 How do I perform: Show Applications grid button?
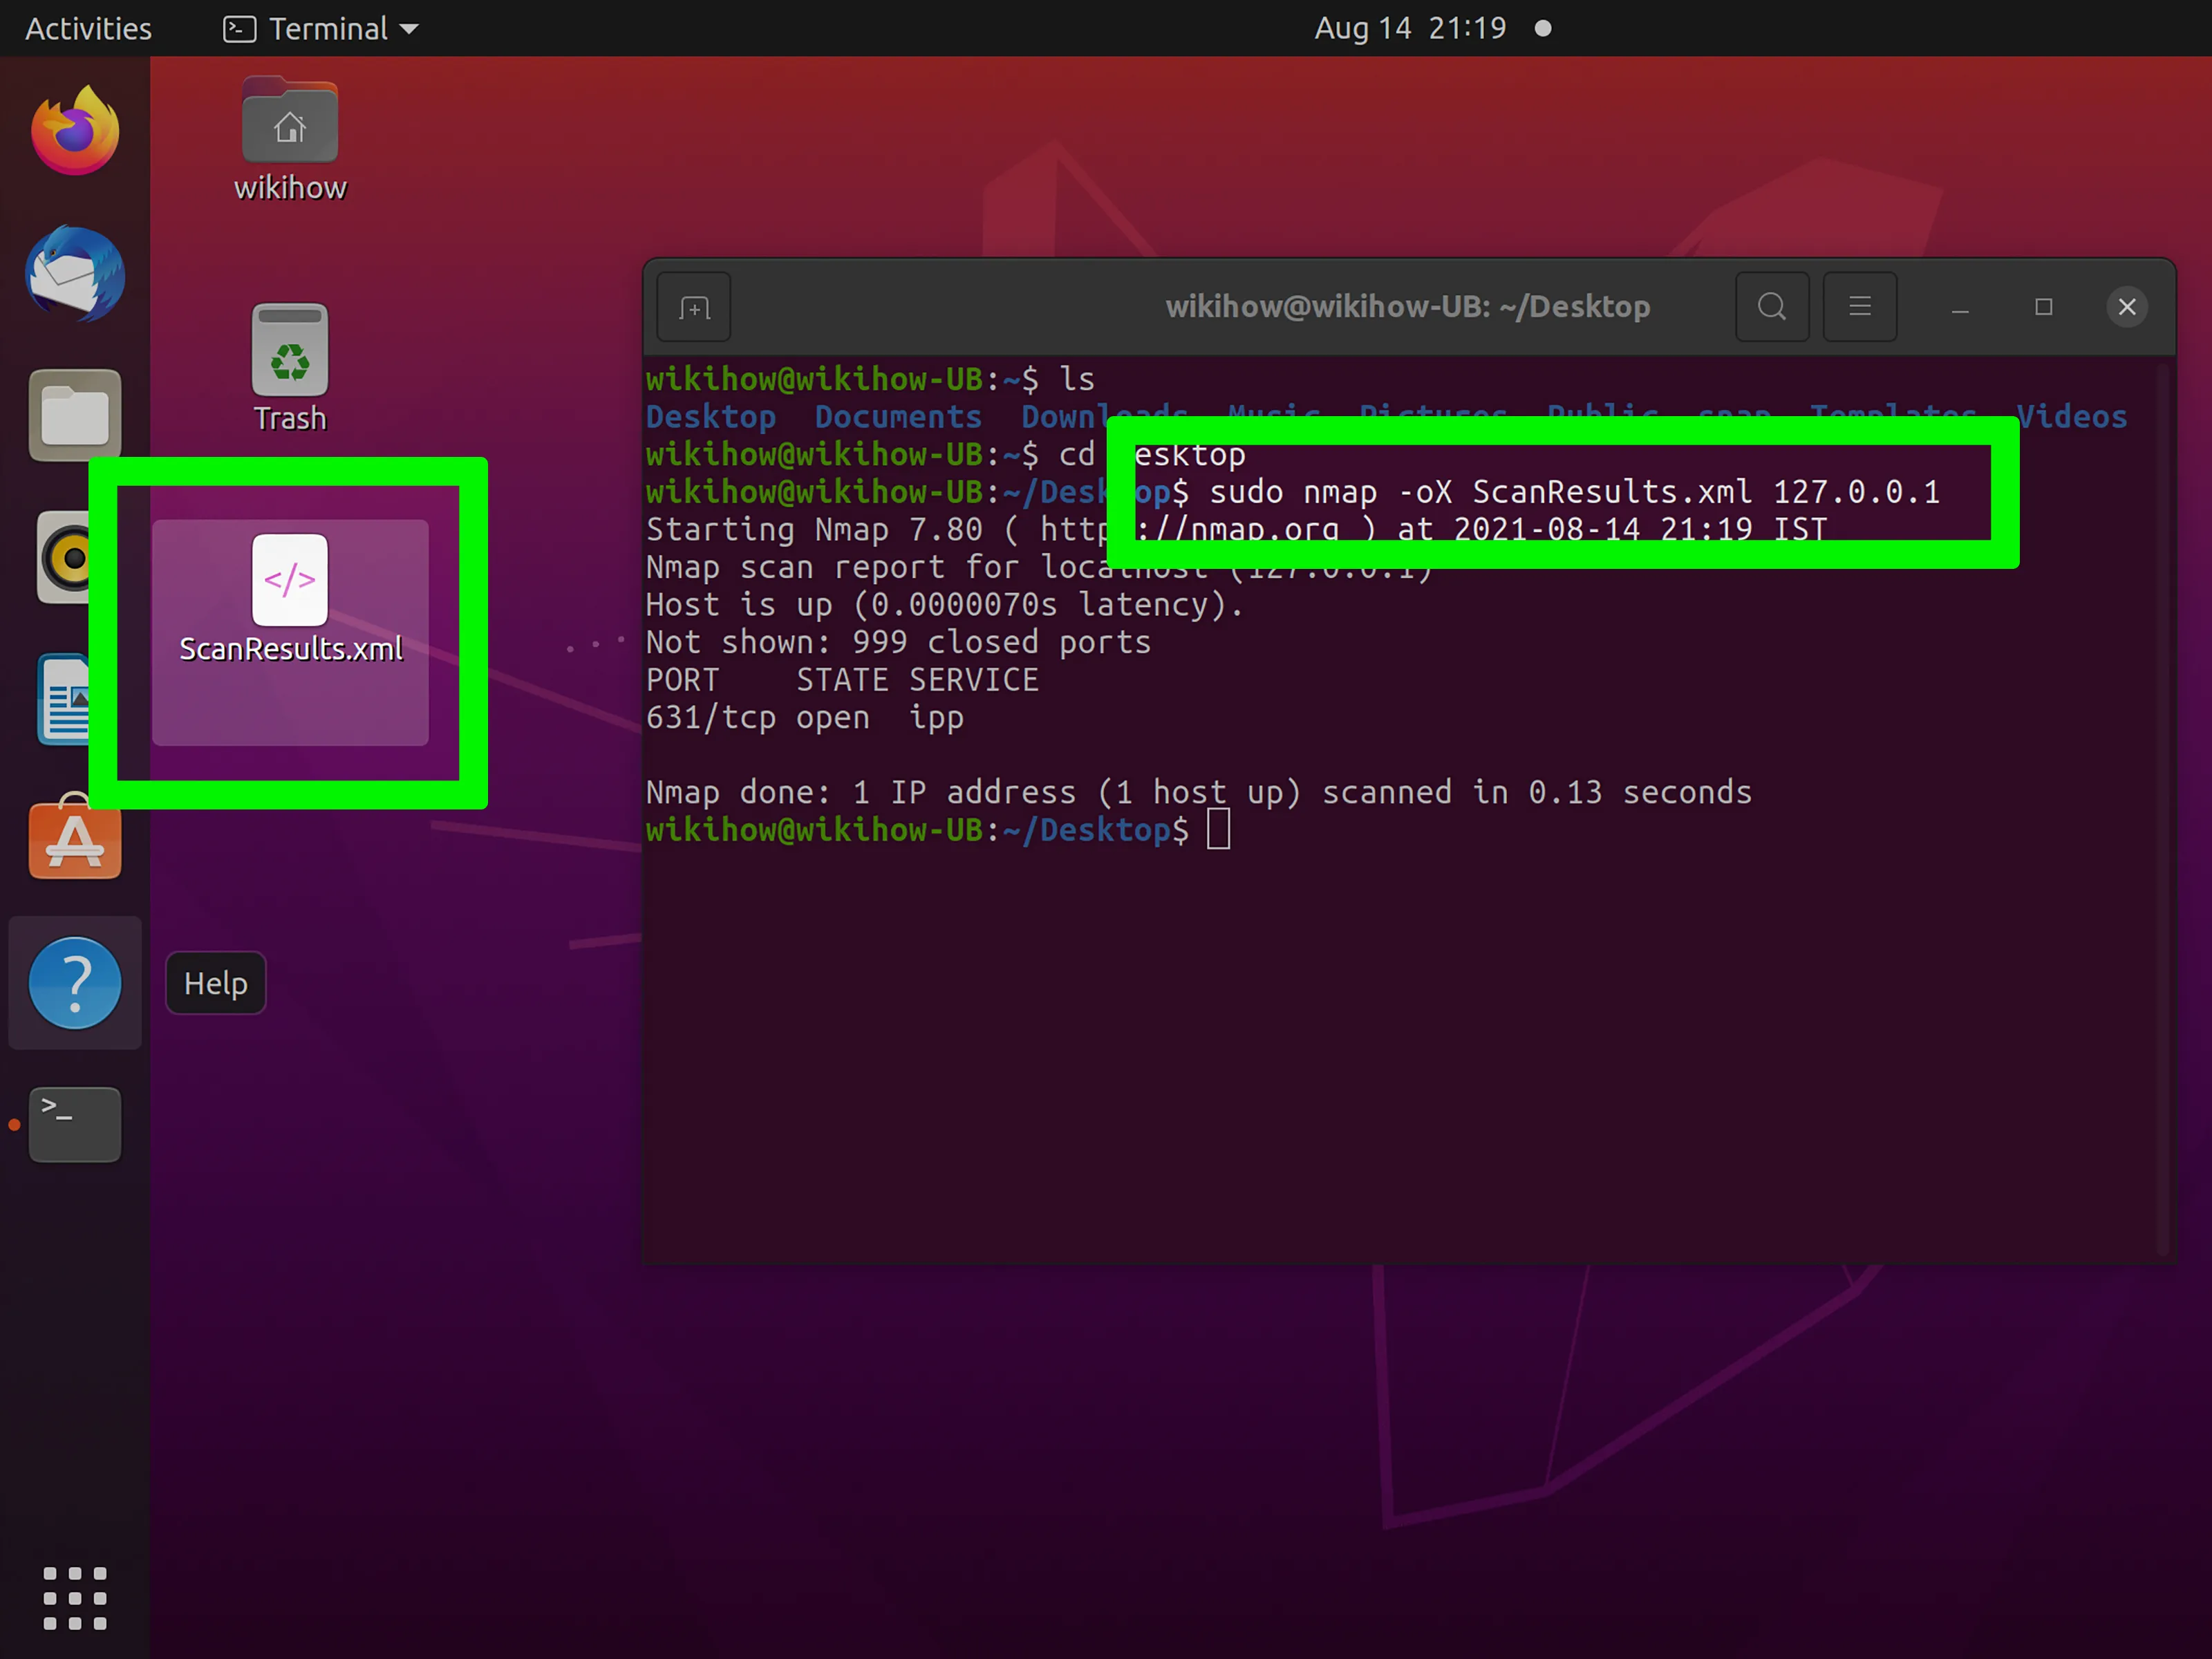coord(75,1598)
